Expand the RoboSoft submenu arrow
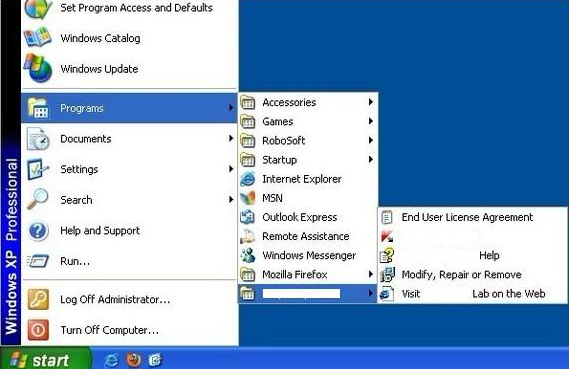 [x=371, y=140]
